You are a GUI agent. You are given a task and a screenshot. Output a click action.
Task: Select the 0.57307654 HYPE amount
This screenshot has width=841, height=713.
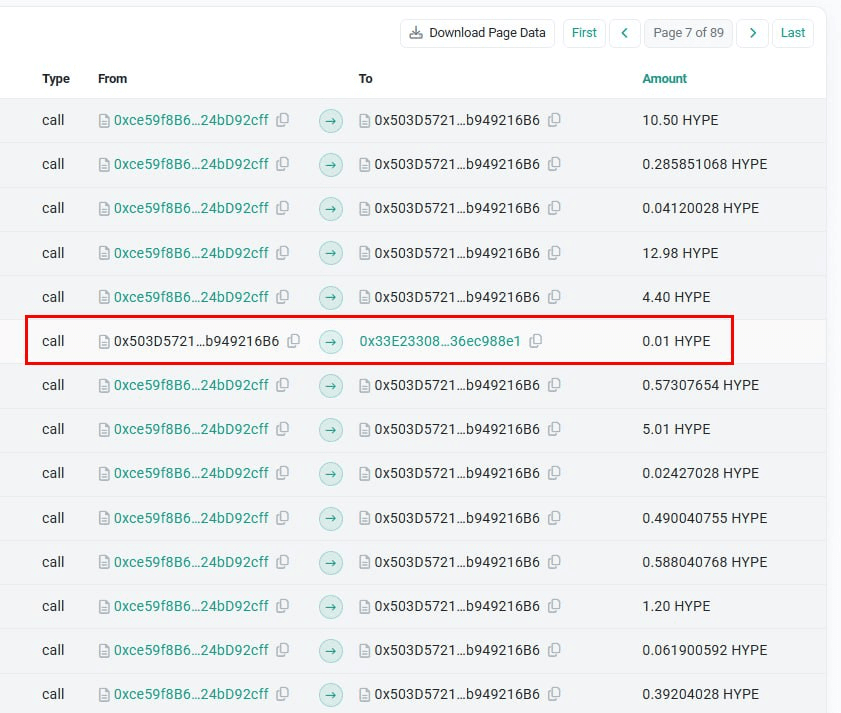tap(700, 385)
